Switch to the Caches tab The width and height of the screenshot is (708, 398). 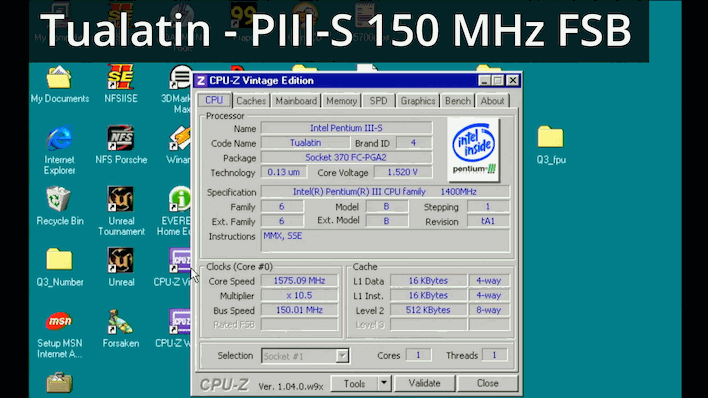(251, 101)
